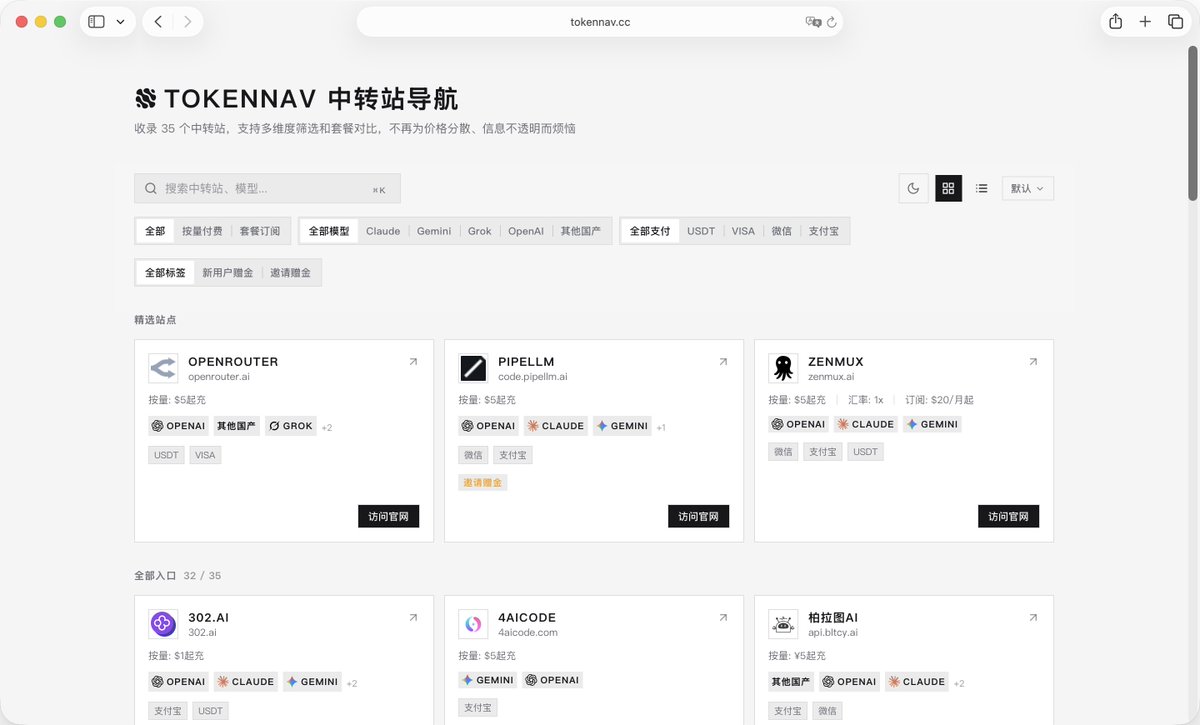Click GEMINI tag in ZenMux card

point(932,424)
